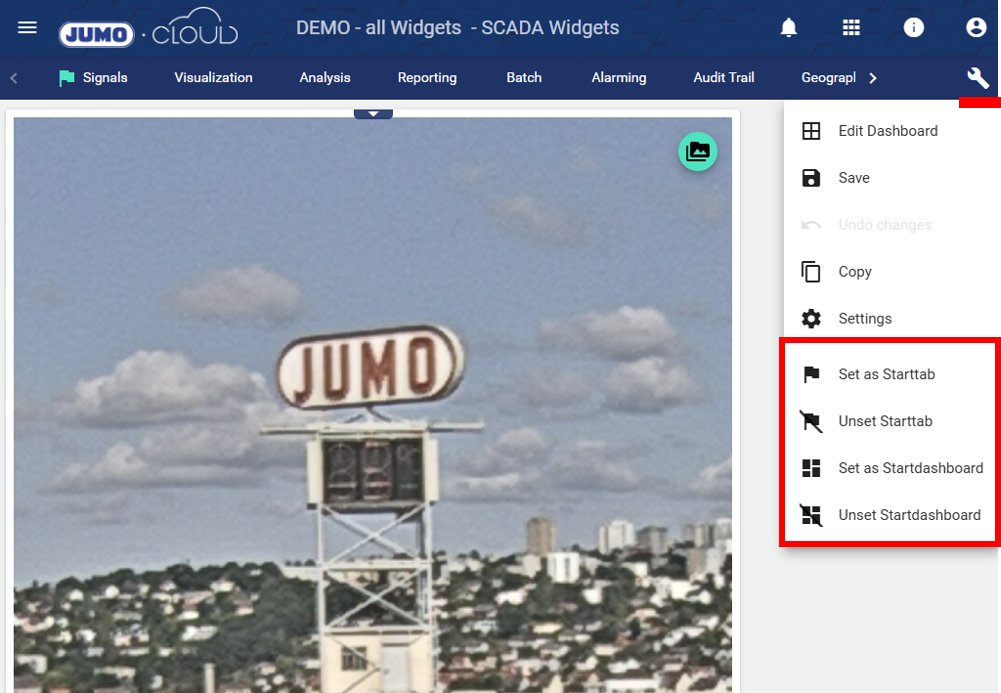Open Settings in the tools menu
The width and height of the screenshot is (1001, 693).
864,319
